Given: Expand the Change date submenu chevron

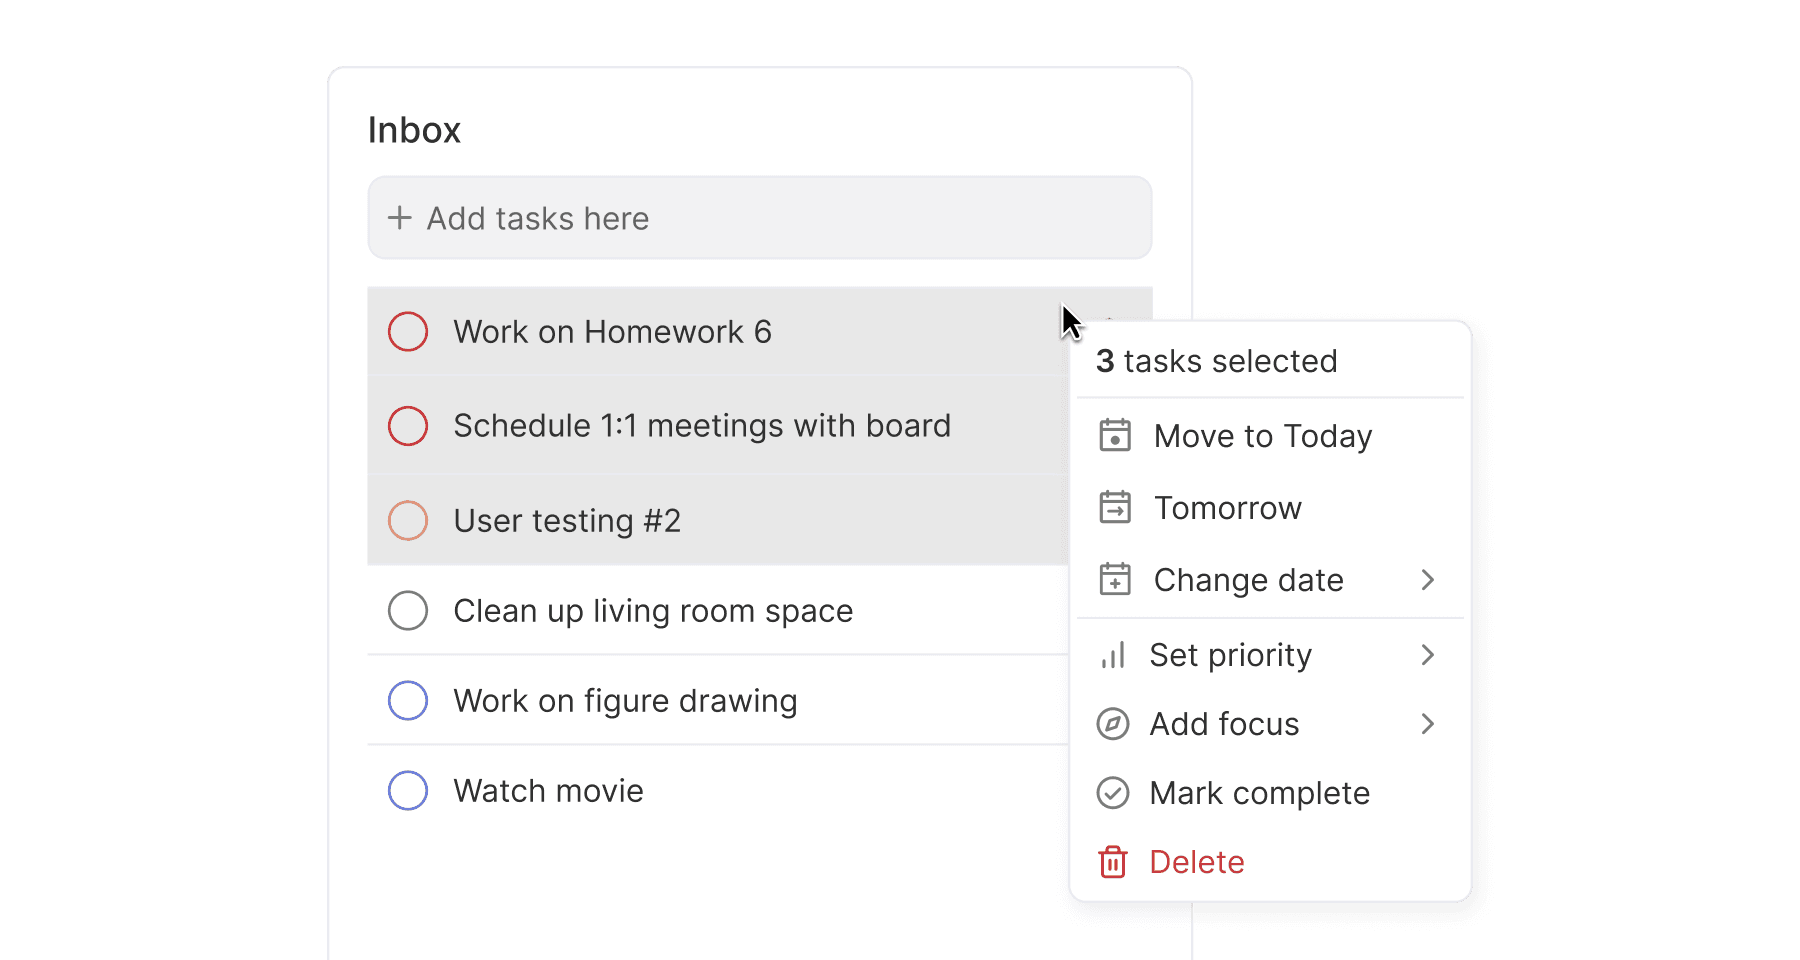Looking at the screenshot, I should click(x=1428, y=580).
